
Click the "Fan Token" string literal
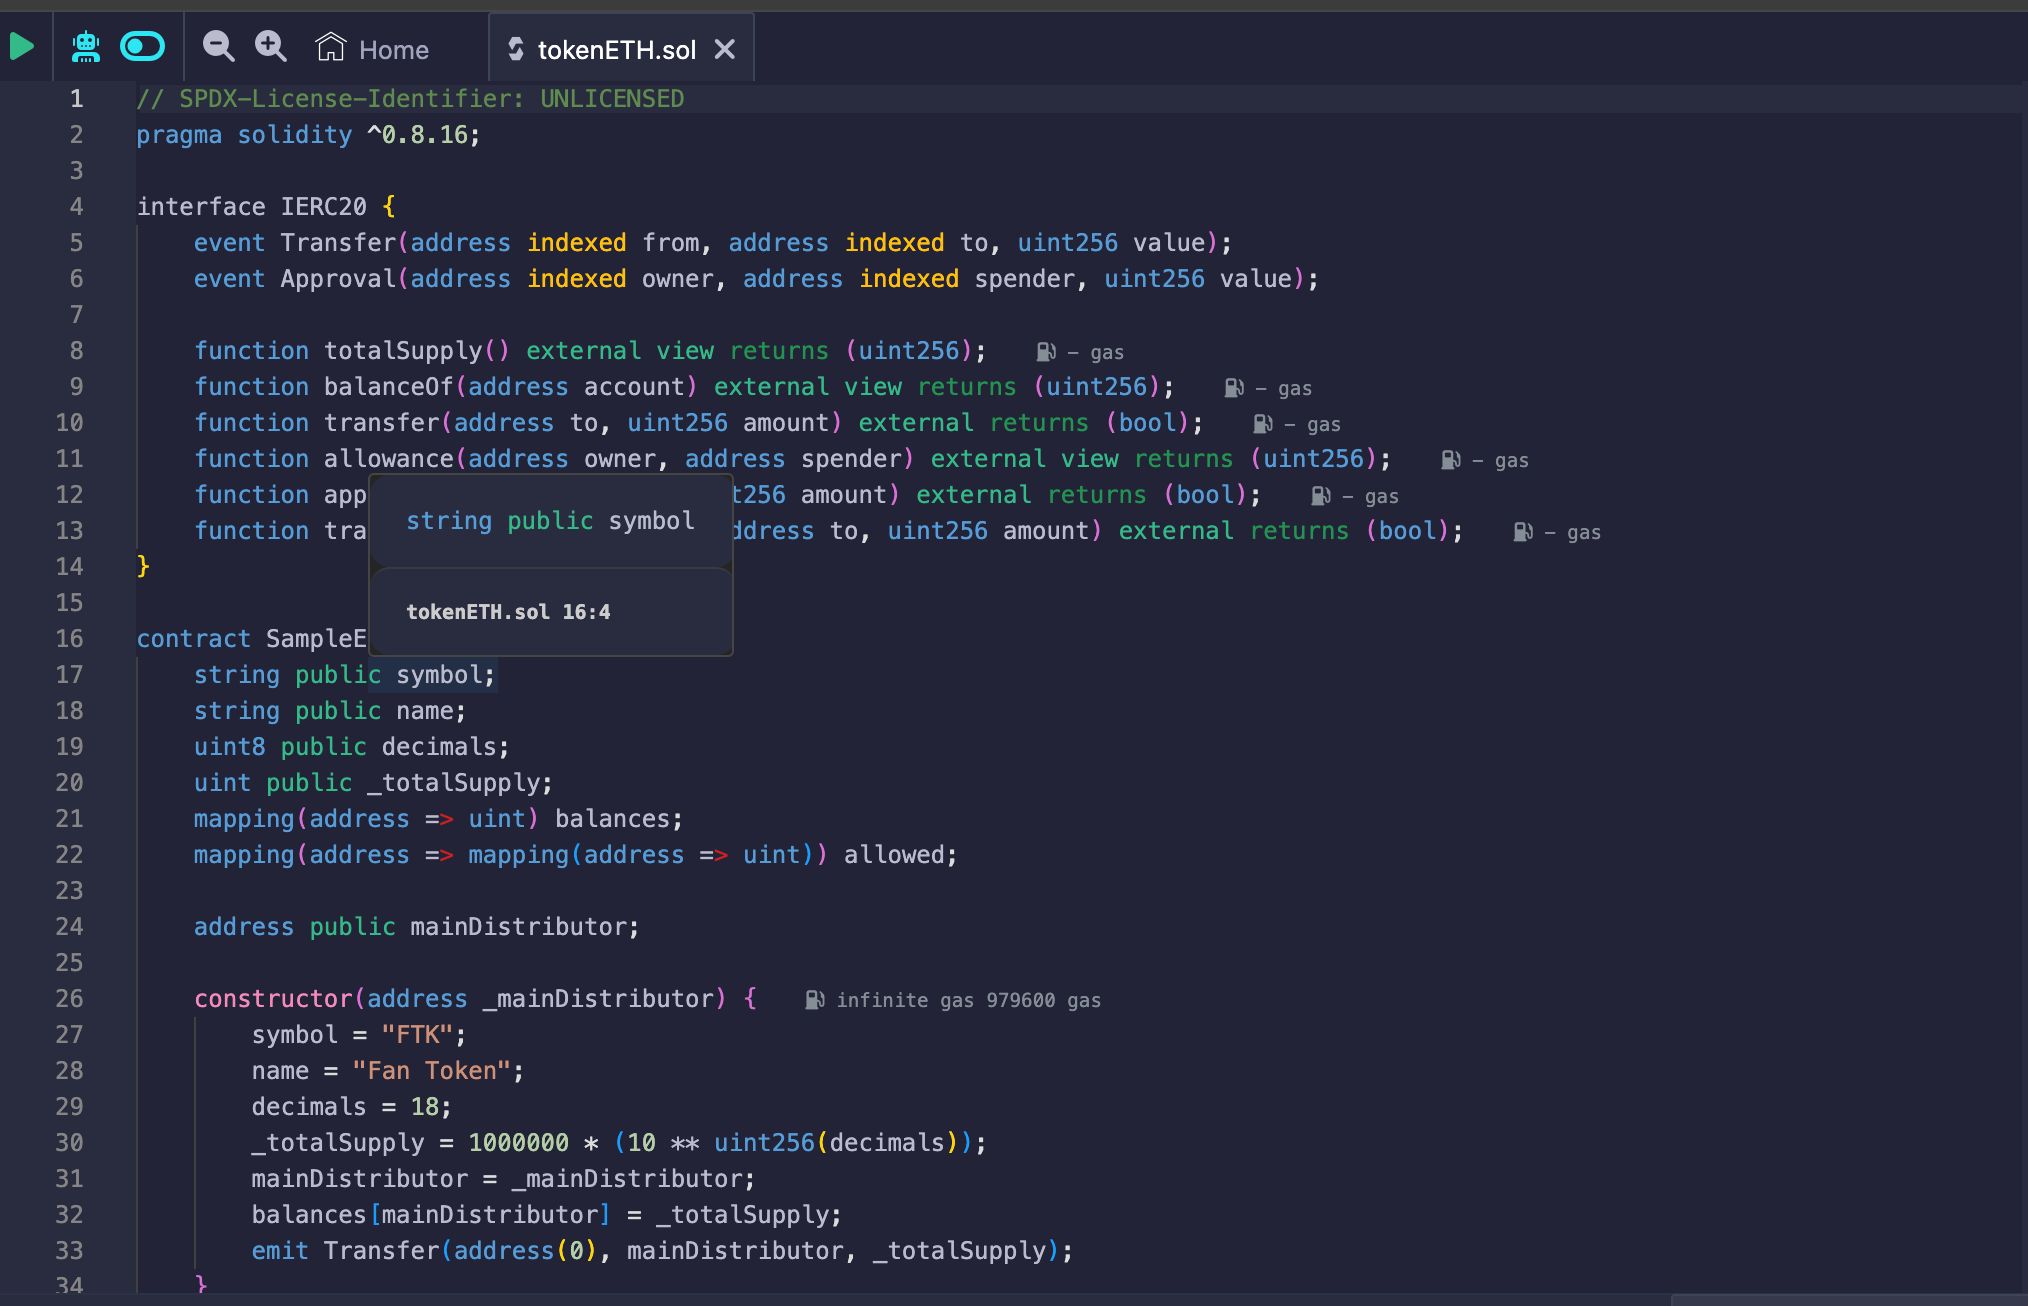[432, 1071]
